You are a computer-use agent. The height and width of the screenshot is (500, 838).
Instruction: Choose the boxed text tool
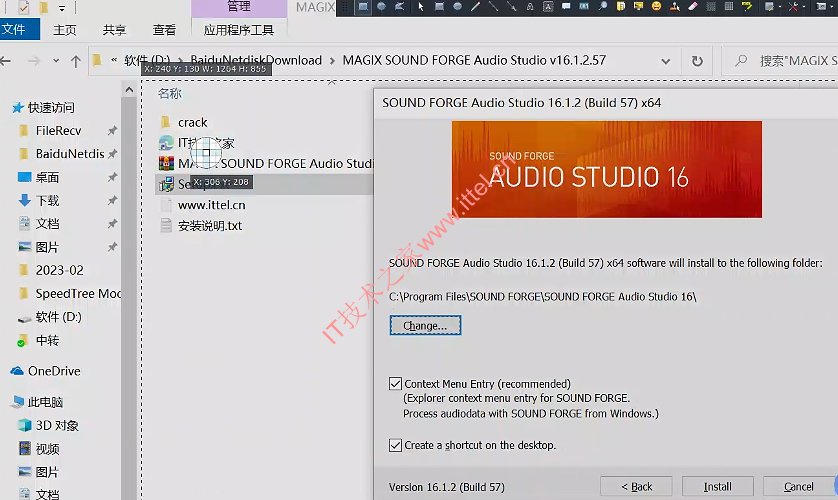(x=548, y=6)
